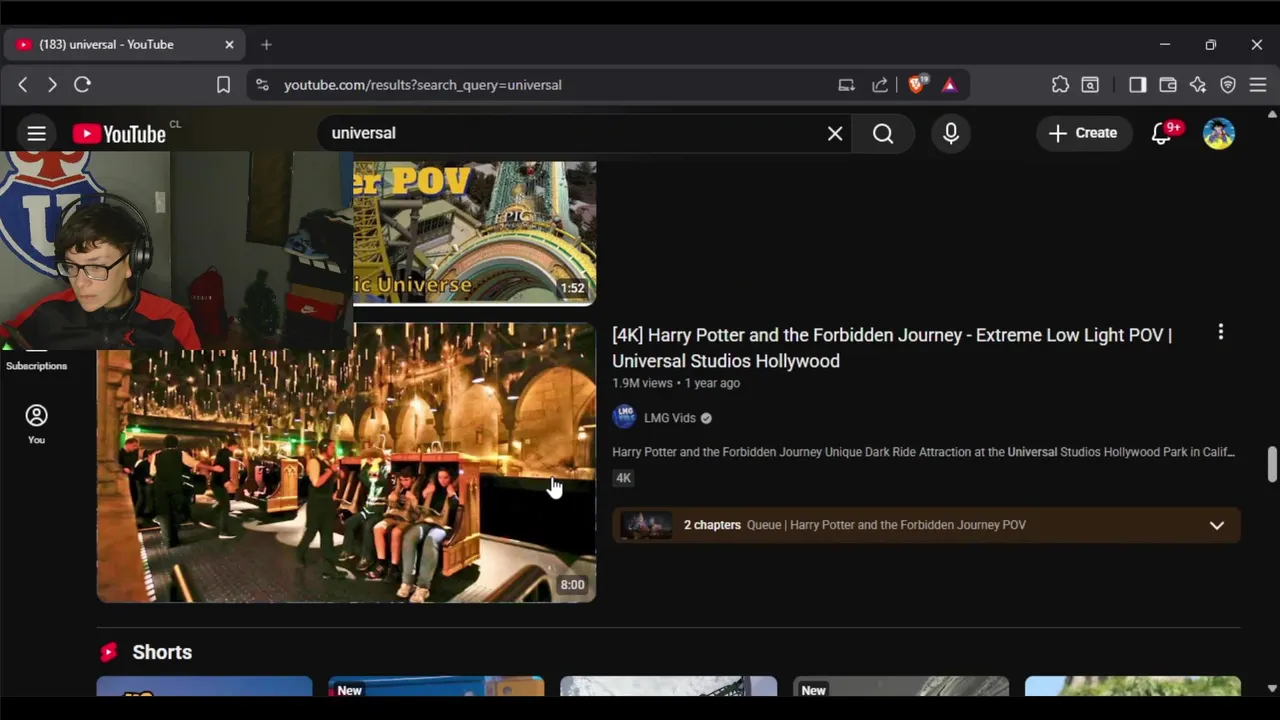Expand the 2 chapters list chevron

pos(1217,525)
